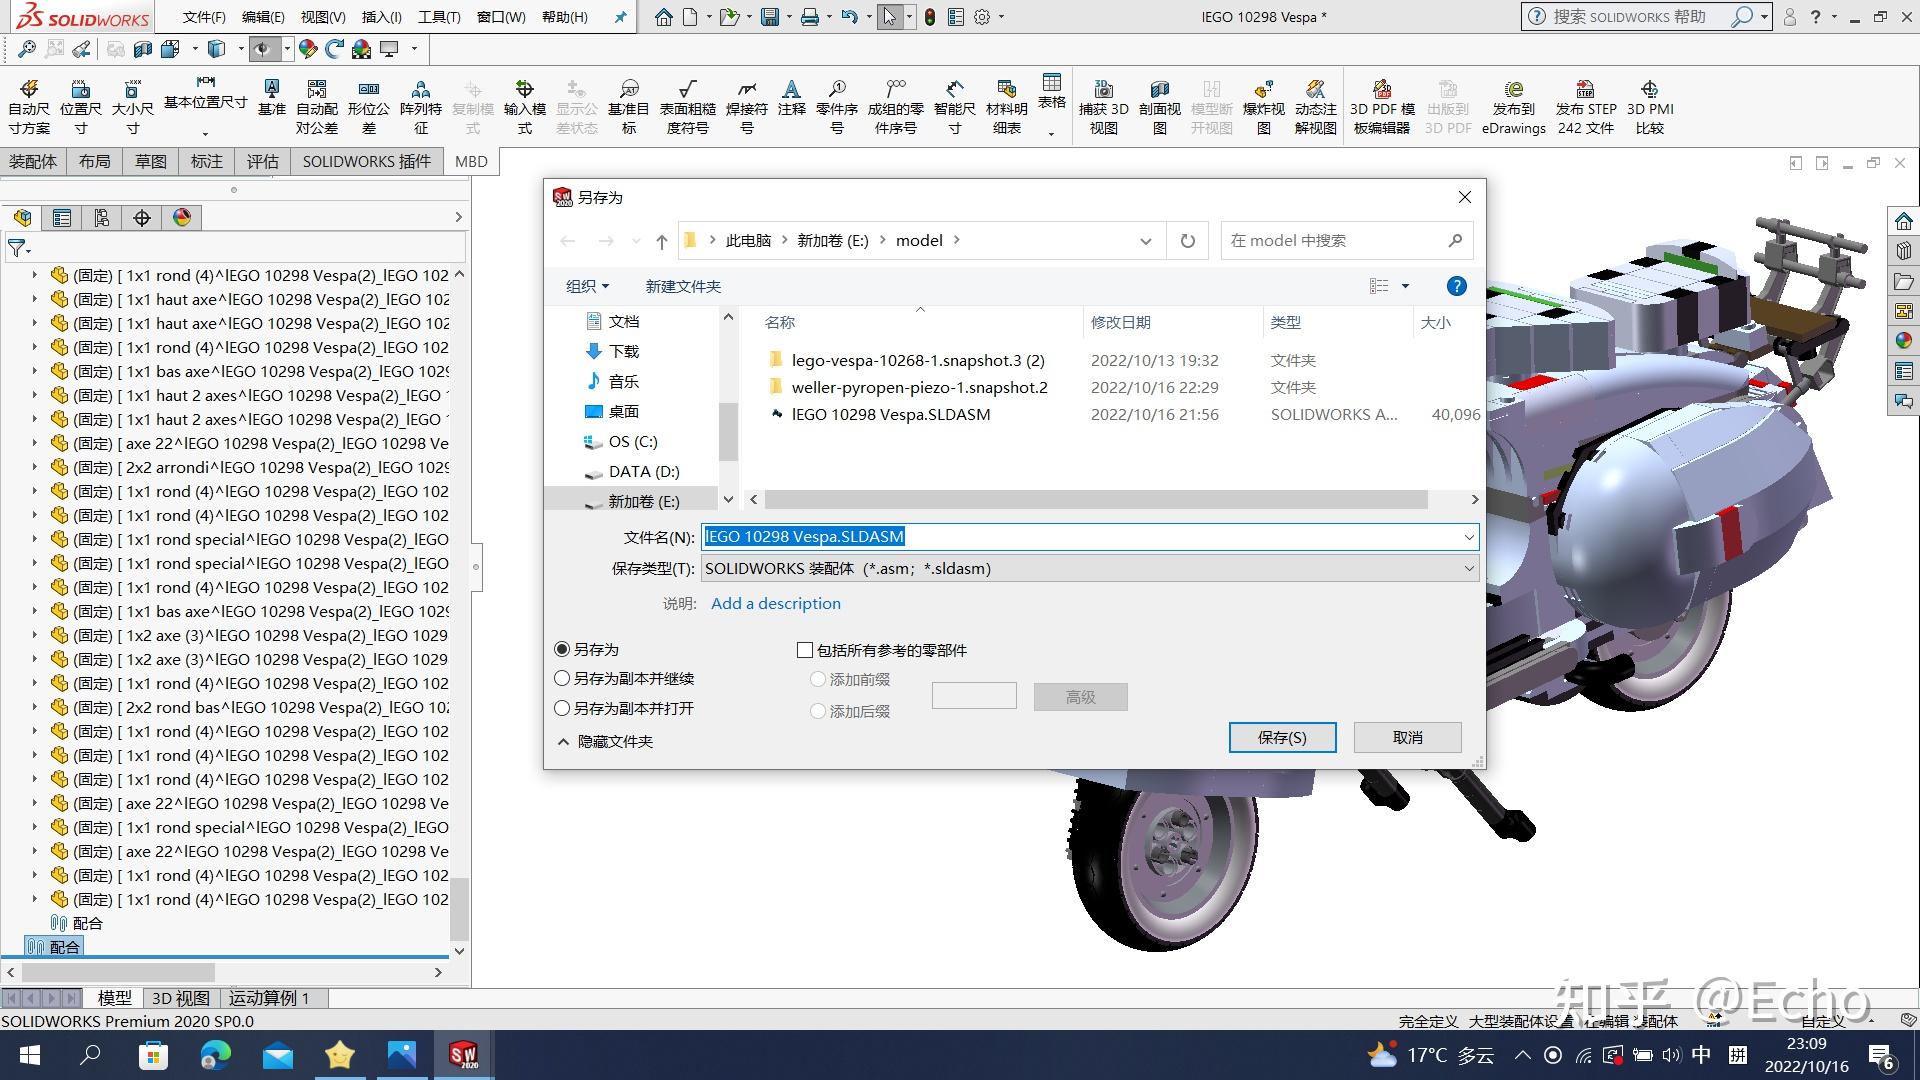Open the address bar path history dropdown

click(1146, 241)
